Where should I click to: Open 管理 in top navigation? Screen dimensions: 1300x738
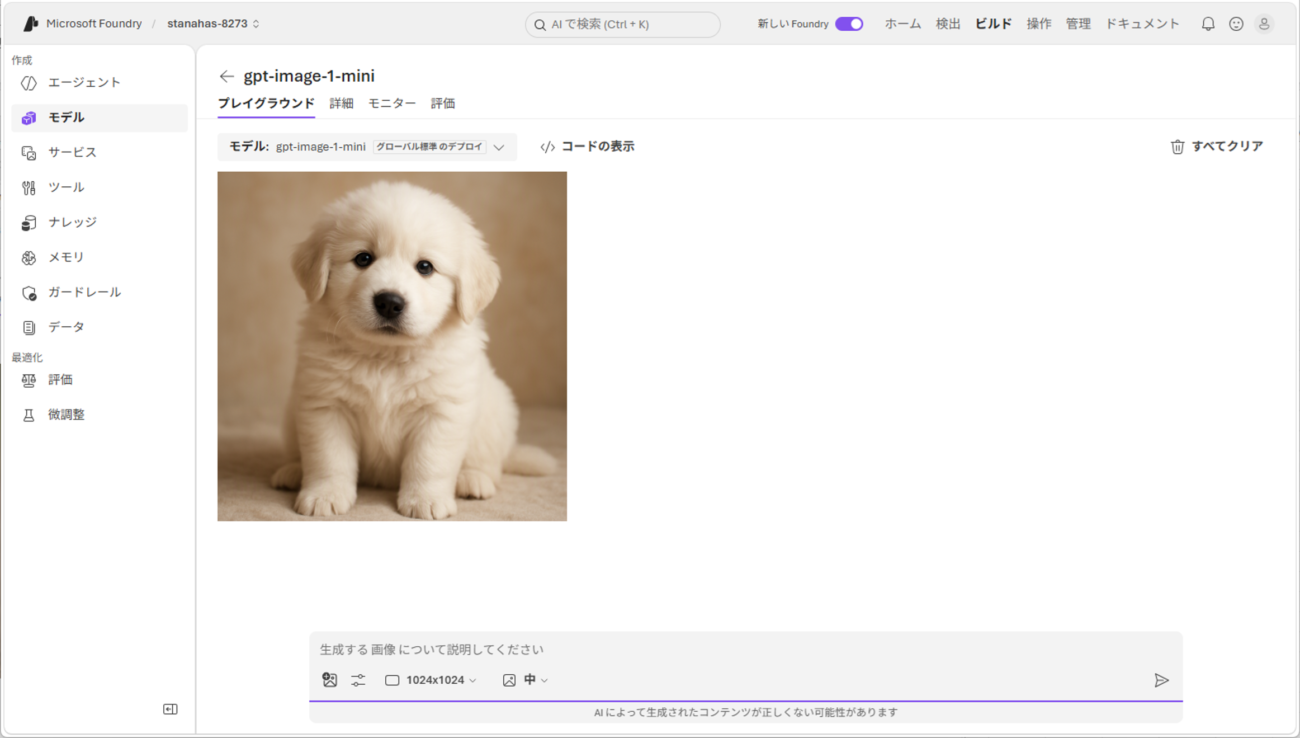click(x=1078, y=24)
